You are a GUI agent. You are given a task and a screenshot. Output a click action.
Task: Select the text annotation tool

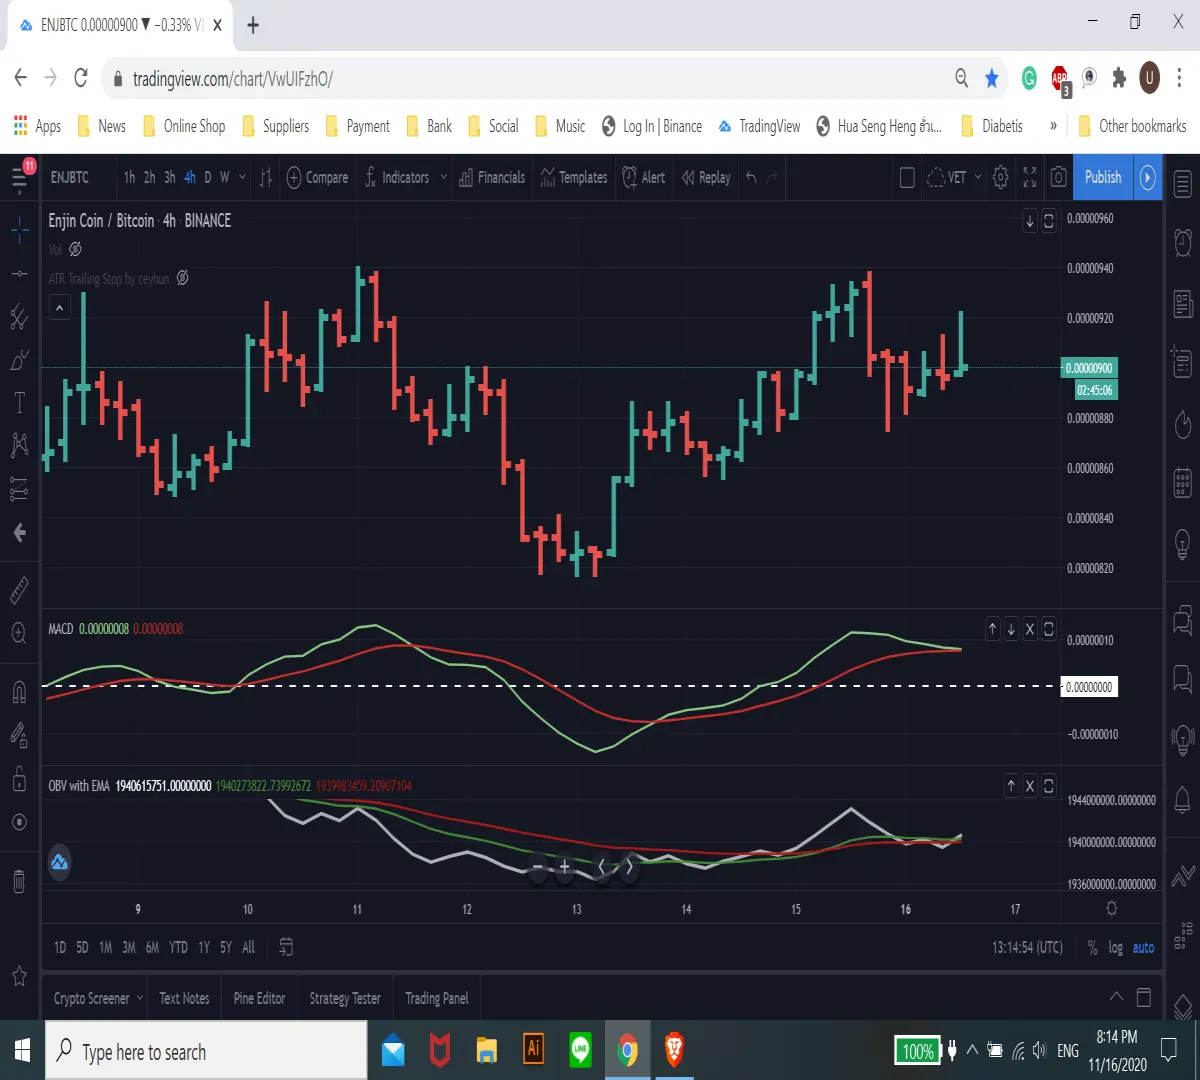(x=19, y=403)
